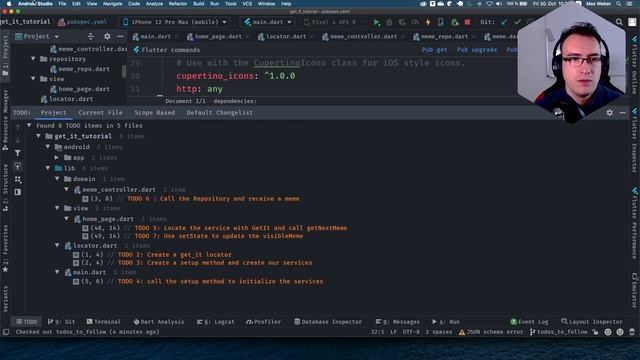Click the filter TODO items funnel icon
Screen dimensions: 640x360
(x=18, y=153)
